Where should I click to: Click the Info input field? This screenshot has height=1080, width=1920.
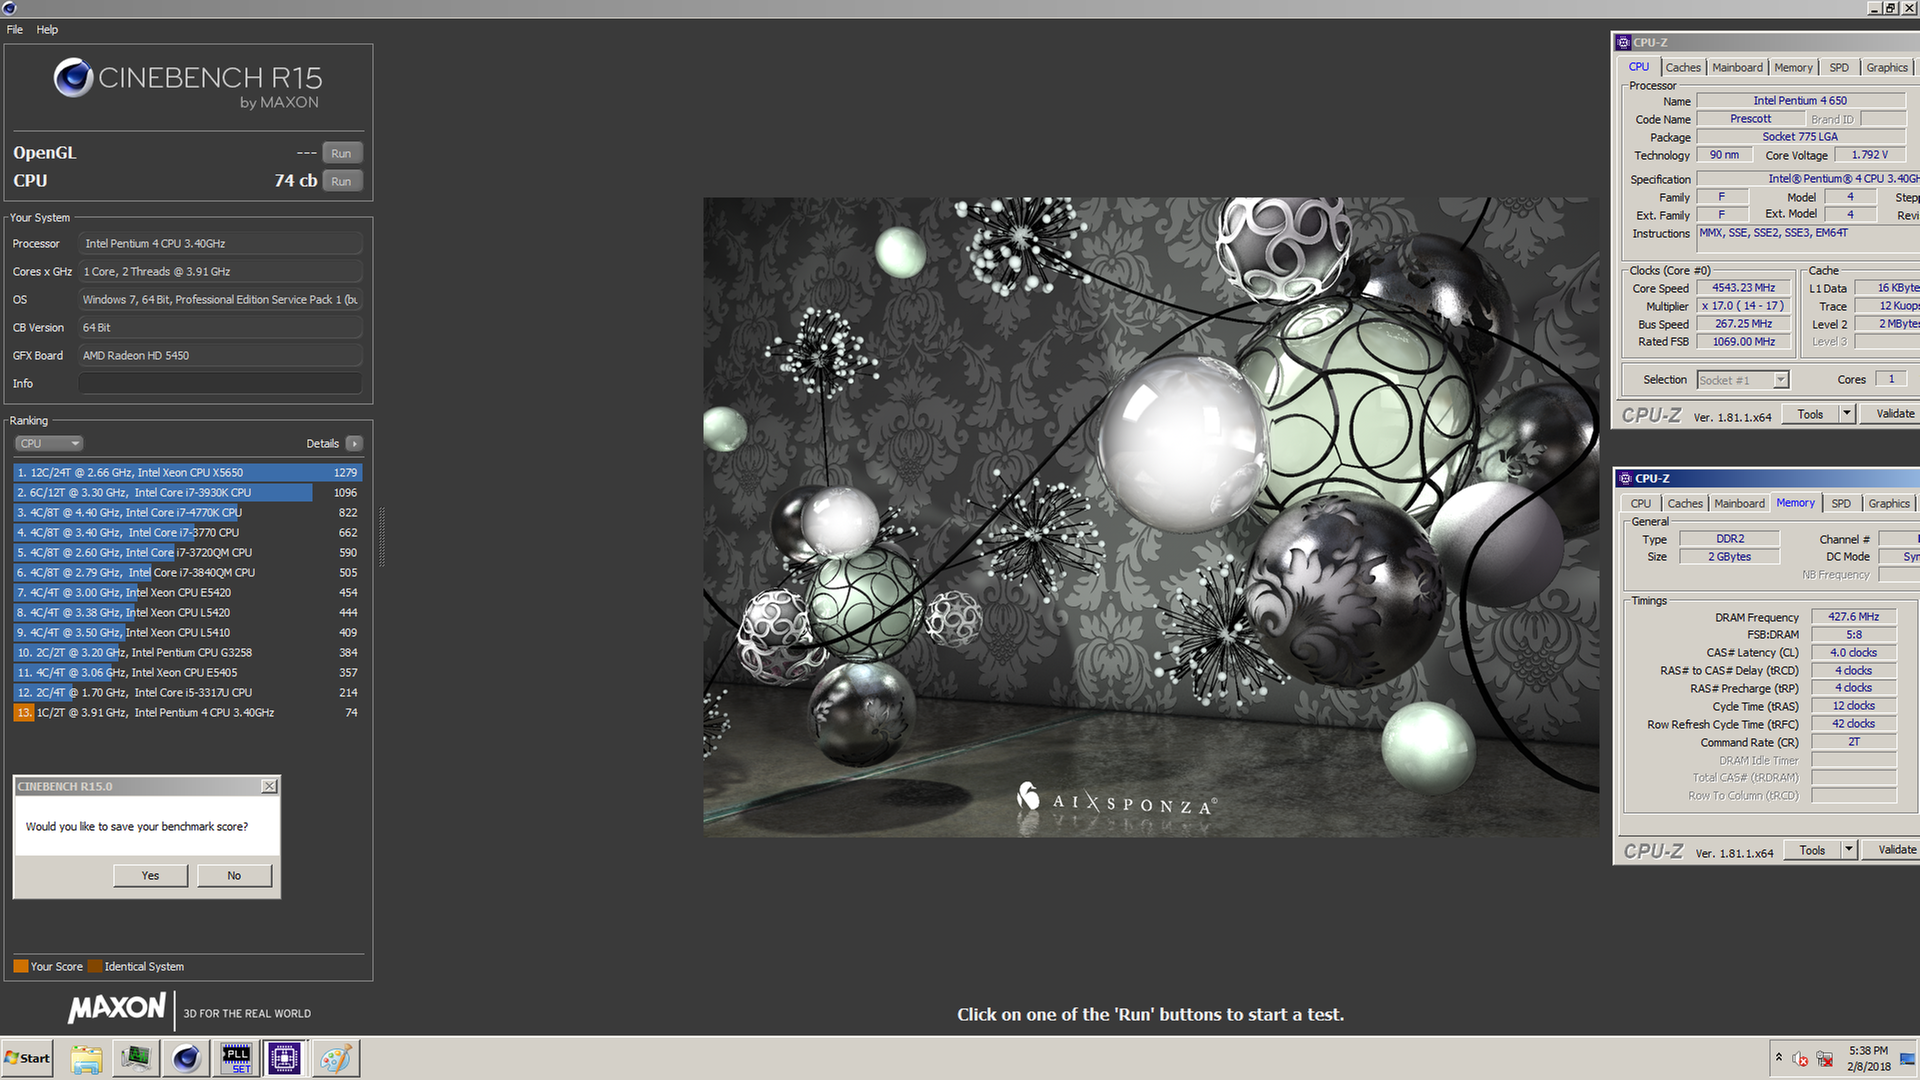[220, 383]
